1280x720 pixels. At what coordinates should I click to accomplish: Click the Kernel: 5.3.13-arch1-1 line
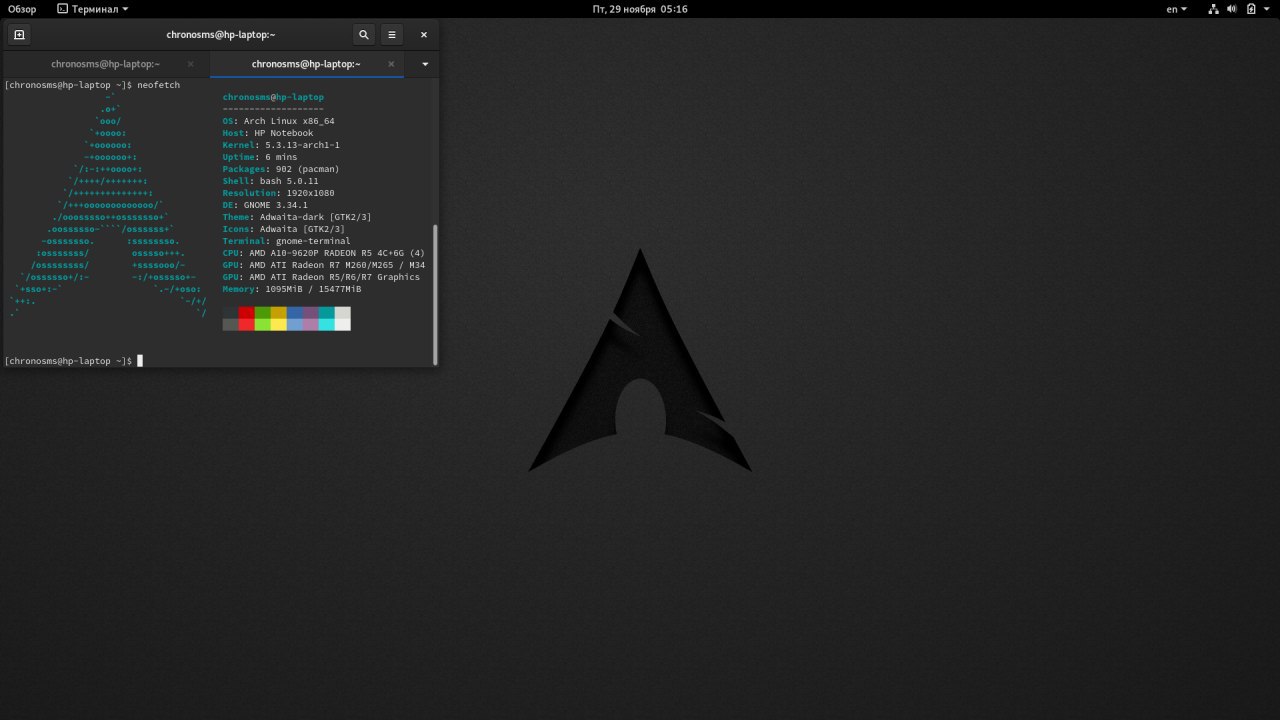[x=281, y=145]
